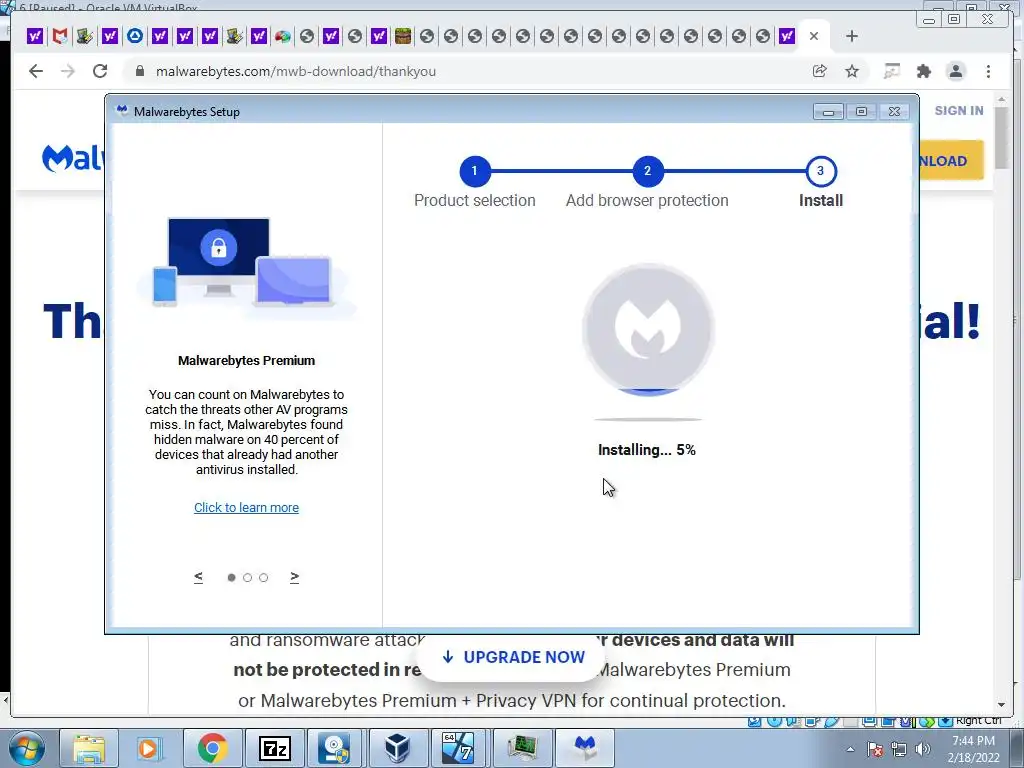This screenshot has height=768, width=1024.
Task: Switch to the colorful palette icon tab
Action: (x=282, y=36)
